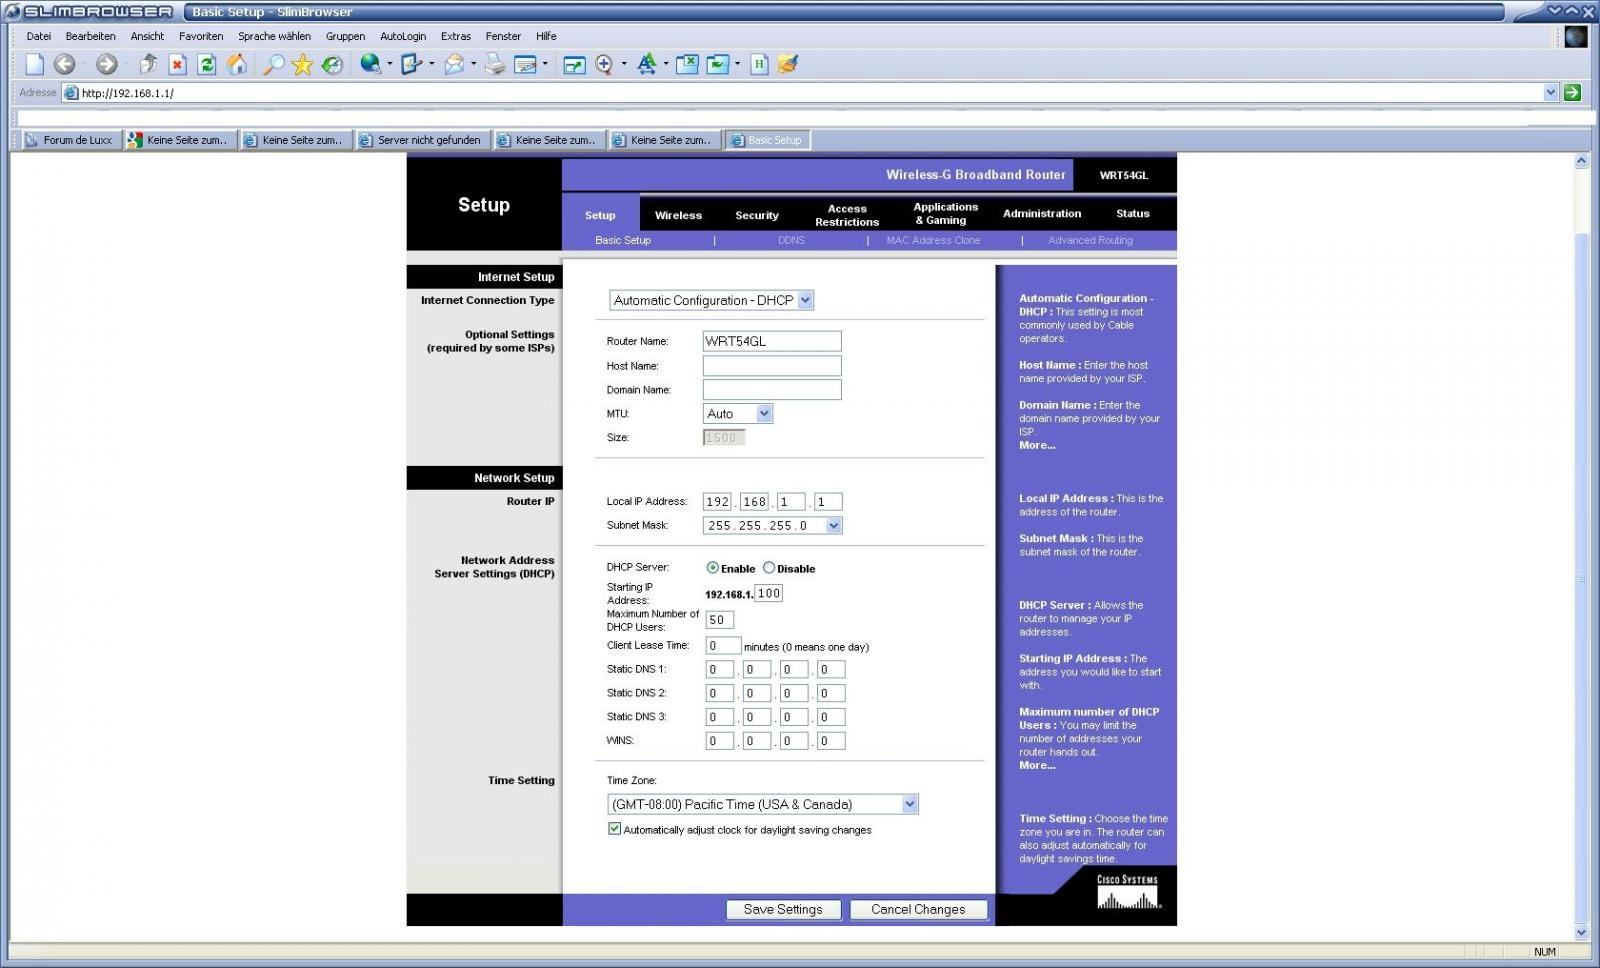Viewport: 1600px width, 968px height.
Task: Click the full screen toggle icon
Action: [574, 64]
